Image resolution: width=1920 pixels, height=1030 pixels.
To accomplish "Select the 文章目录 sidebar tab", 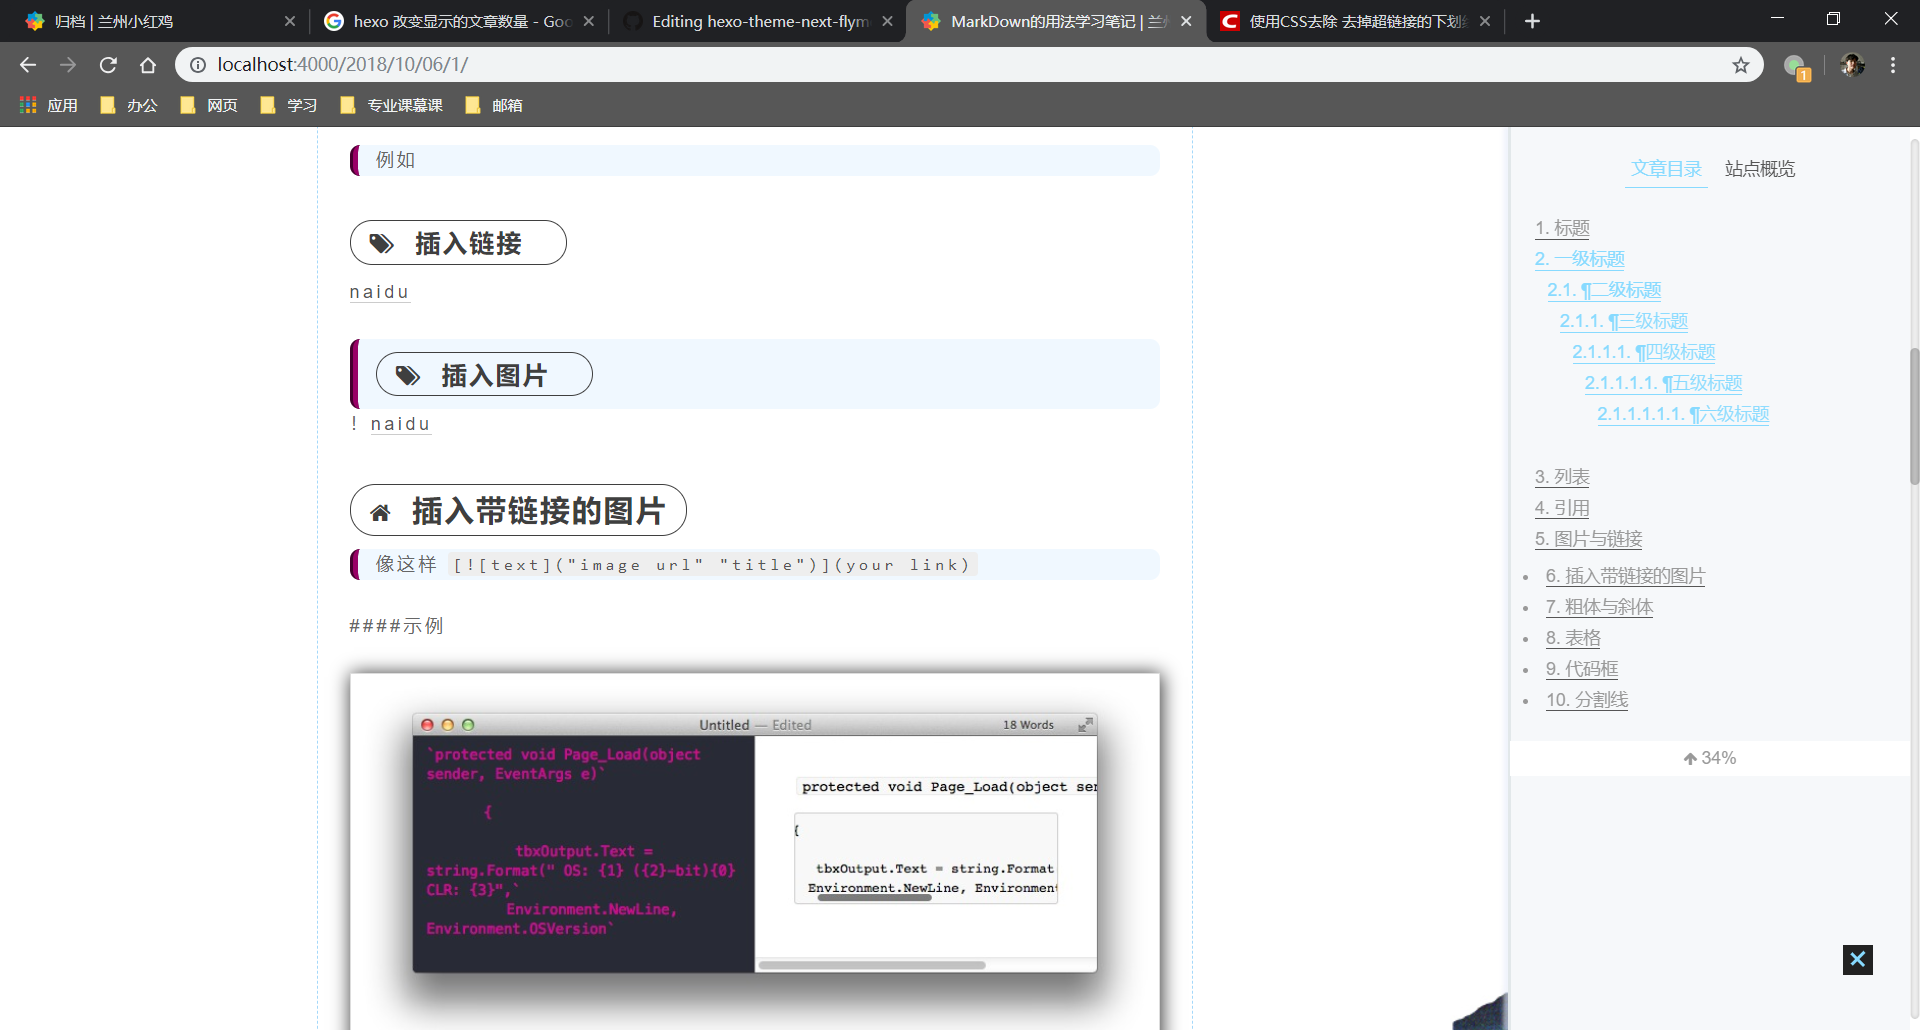I will coord(1666,169).
